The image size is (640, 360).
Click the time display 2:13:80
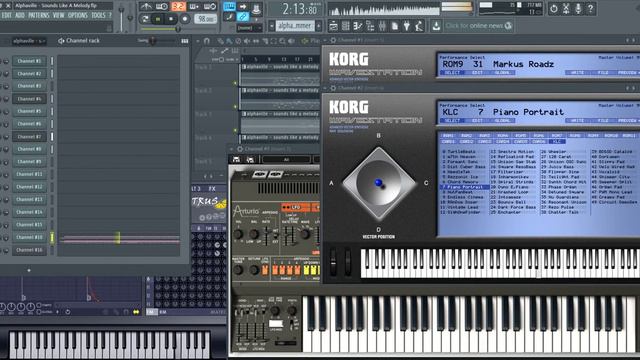tap(300, 9)
